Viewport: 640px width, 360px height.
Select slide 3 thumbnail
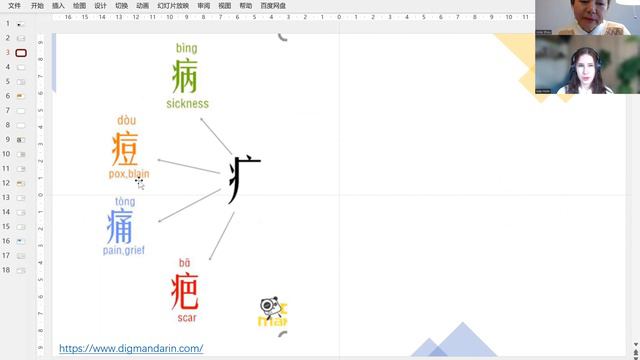point(21,53)
